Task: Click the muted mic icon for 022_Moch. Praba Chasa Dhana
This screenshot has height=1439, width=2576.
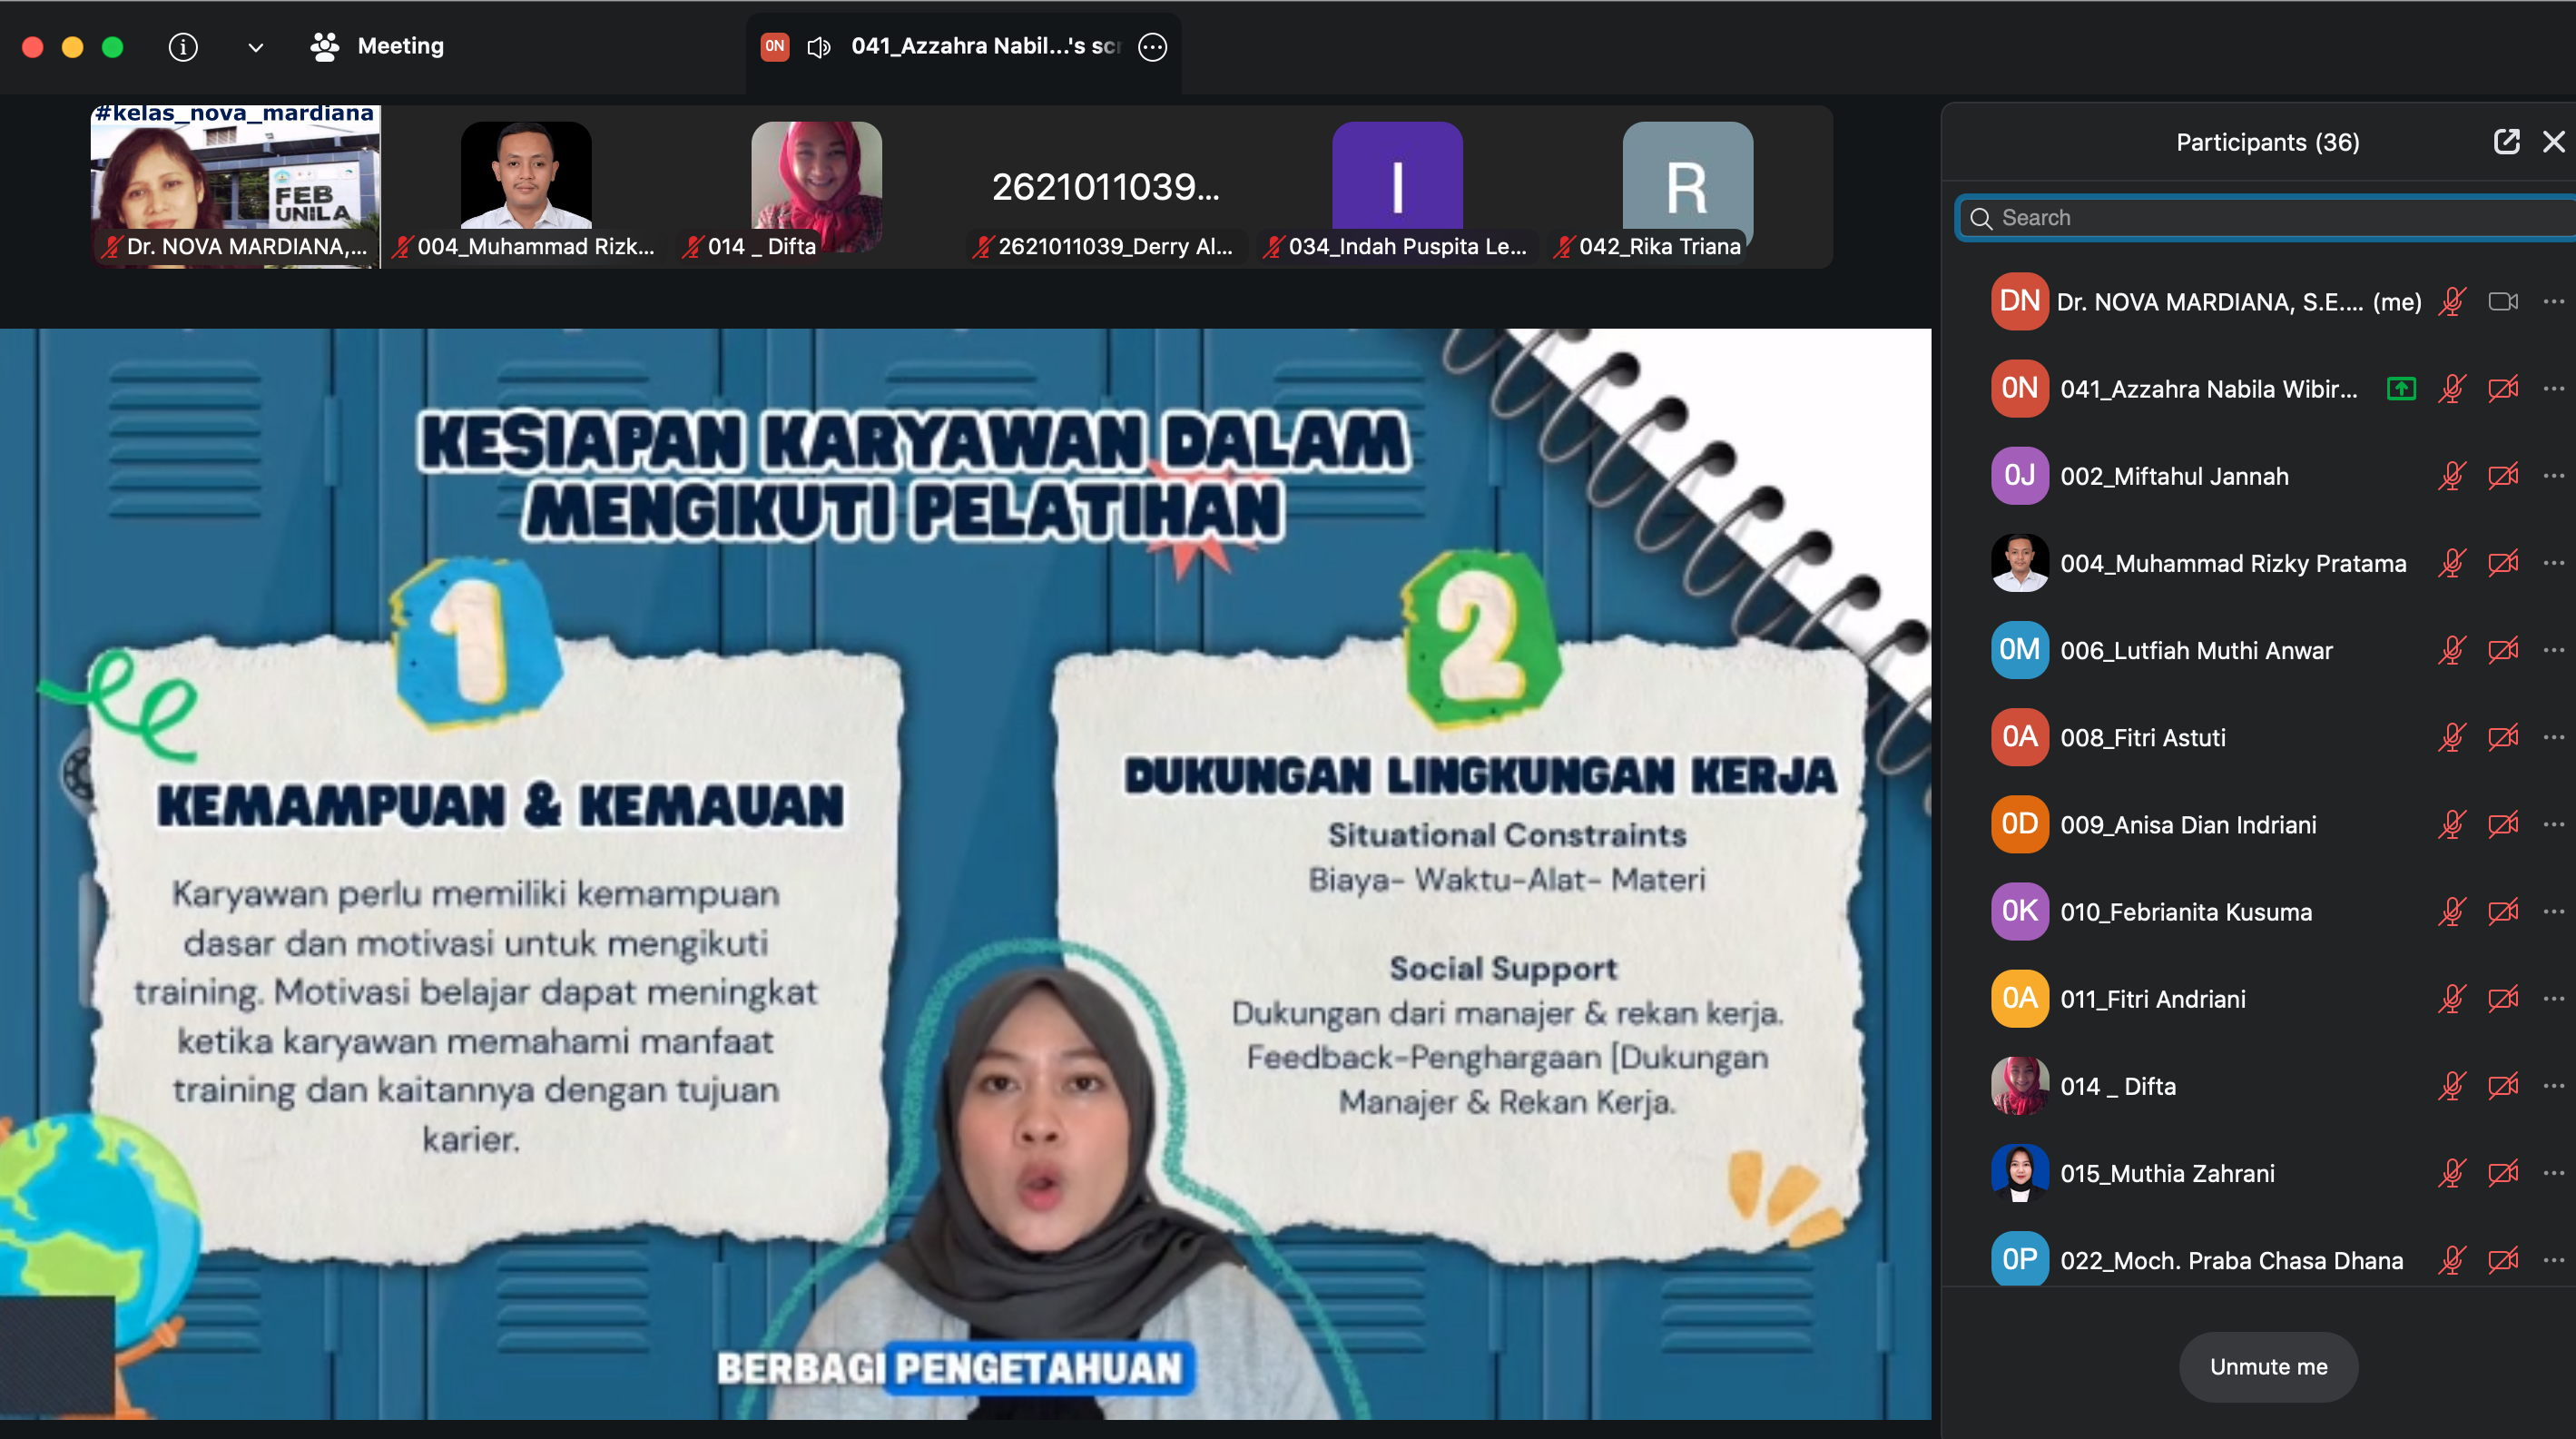Action: [x=2452, y=1260]
